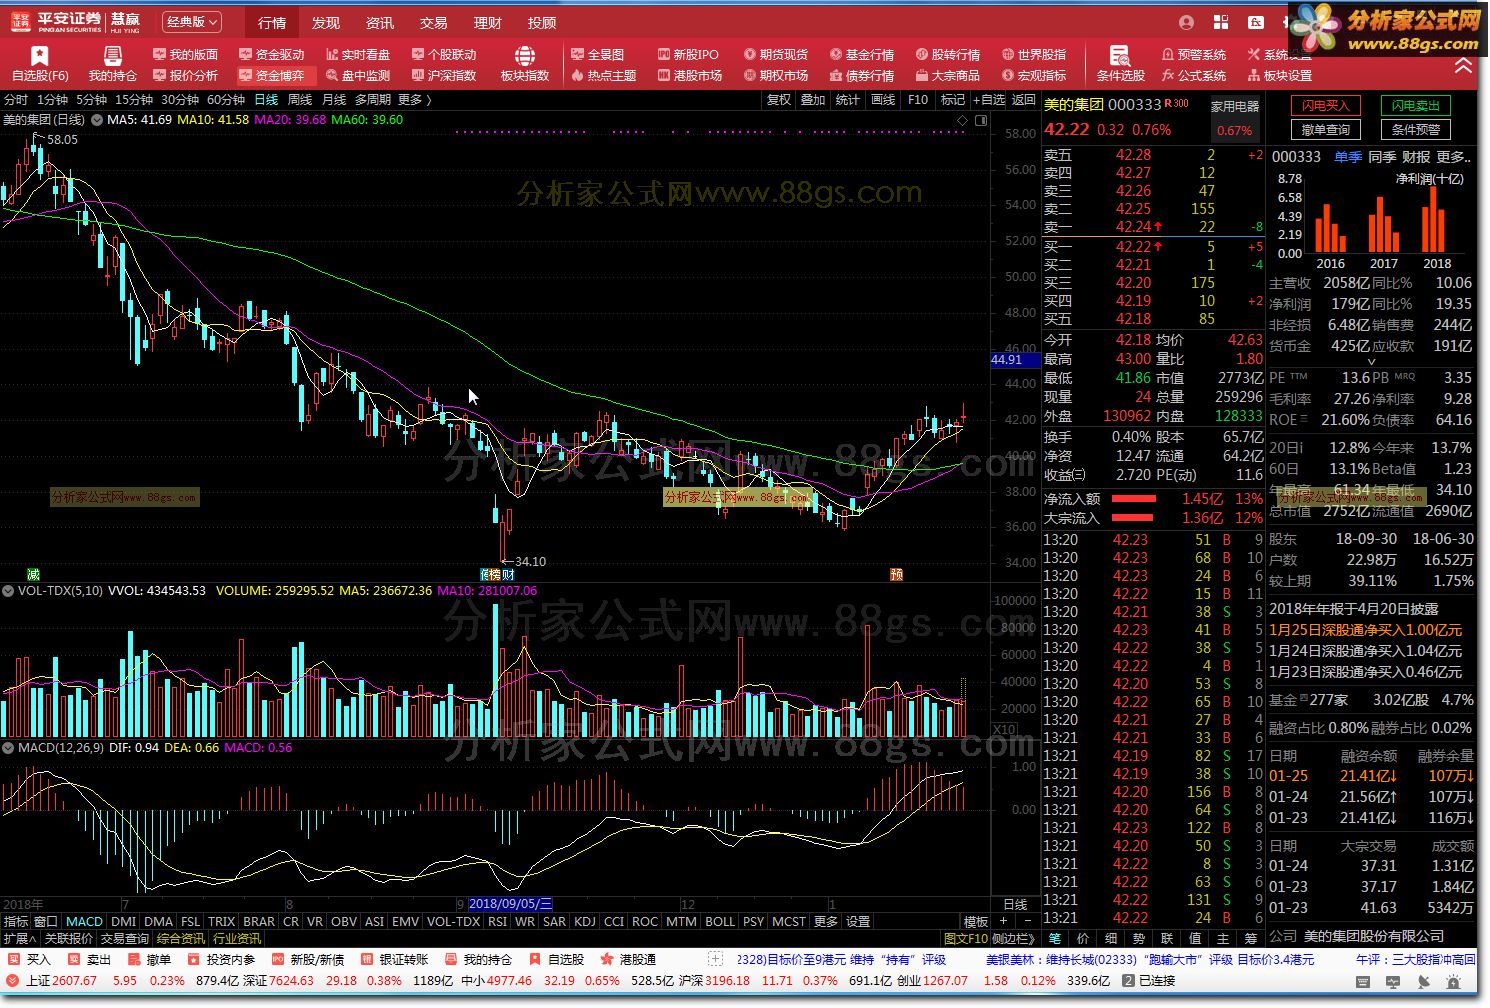
Task: Toggle 复权 price adjustment
Action: click(779, 100)
